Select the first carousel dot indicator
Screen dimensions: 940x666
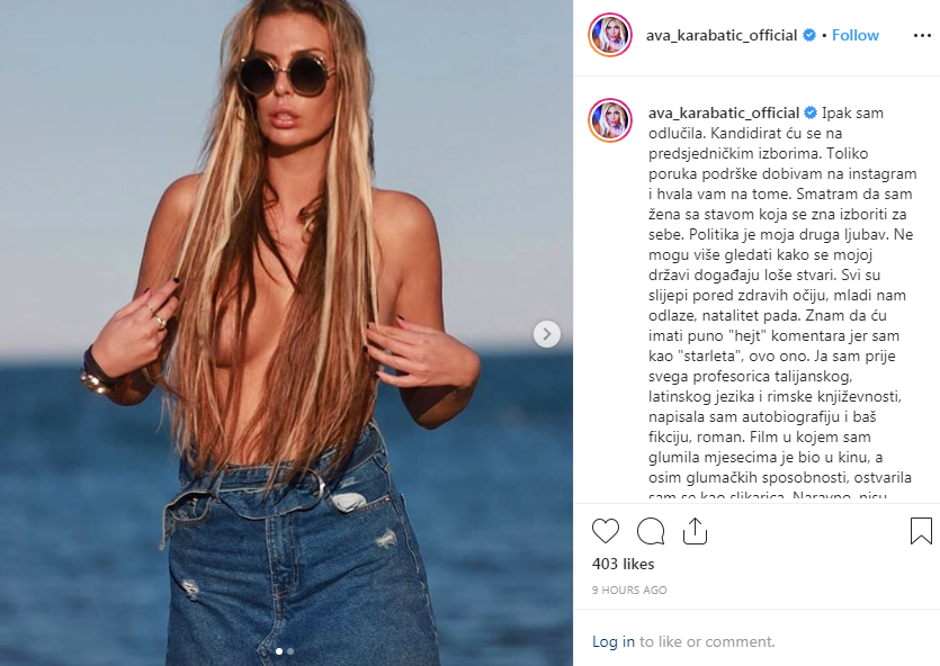click(x=279, y=651)
